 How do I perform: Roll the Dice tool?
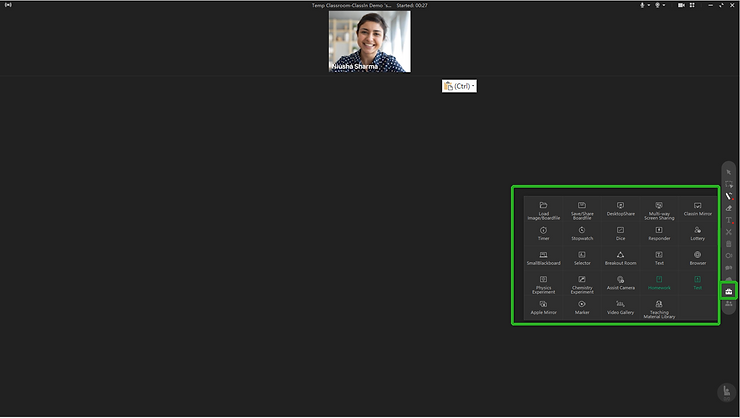tap(620, 233)
